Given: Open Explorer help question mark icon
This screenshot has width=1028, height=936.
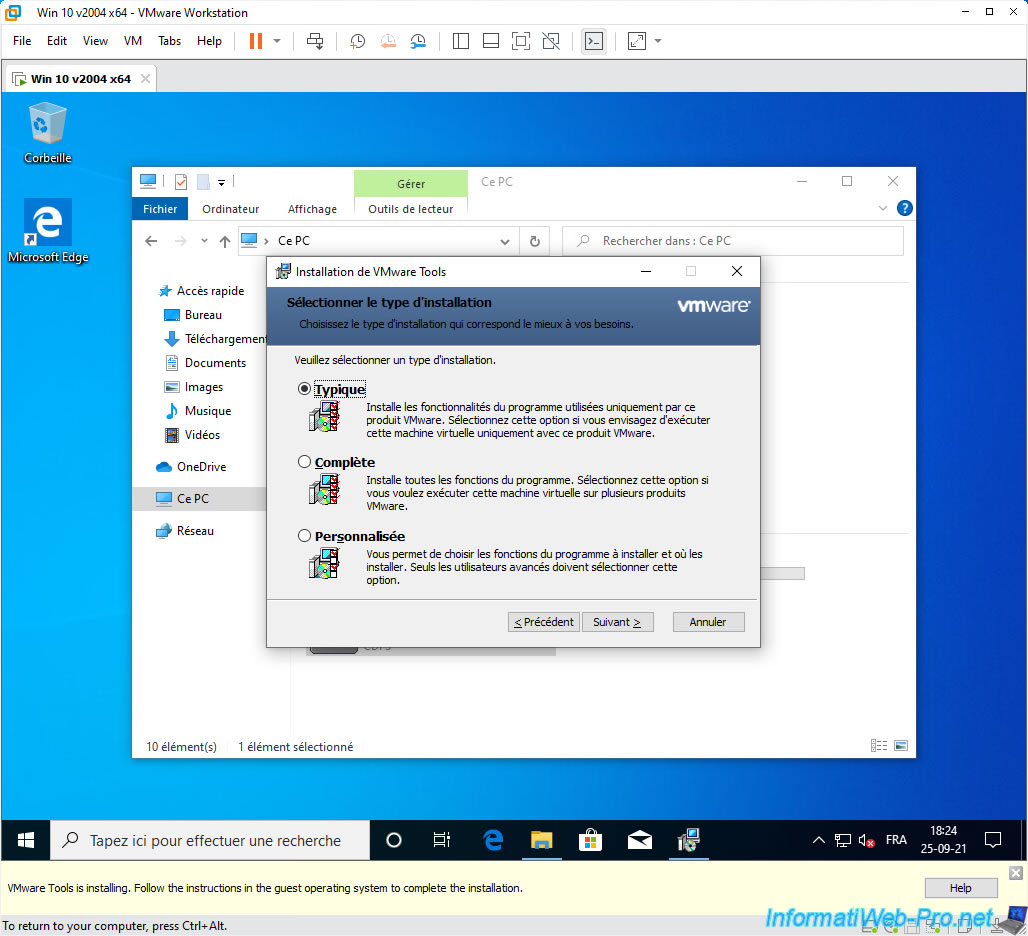Looking at the screenshot, I should [905, 208].
